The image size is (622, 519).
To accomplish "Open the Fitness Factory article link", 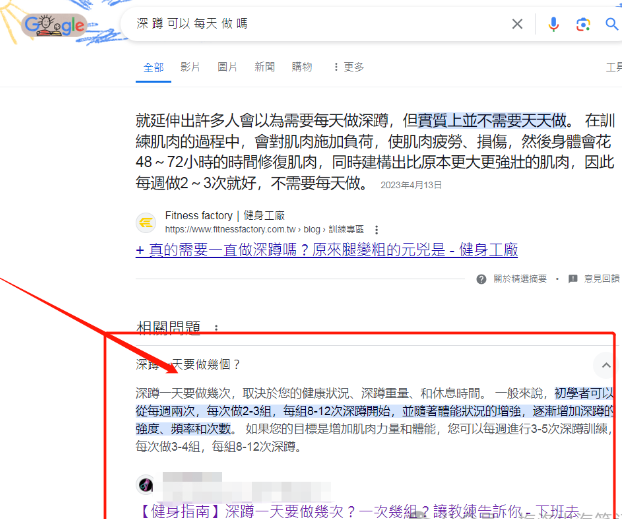I will coord(327,250).
